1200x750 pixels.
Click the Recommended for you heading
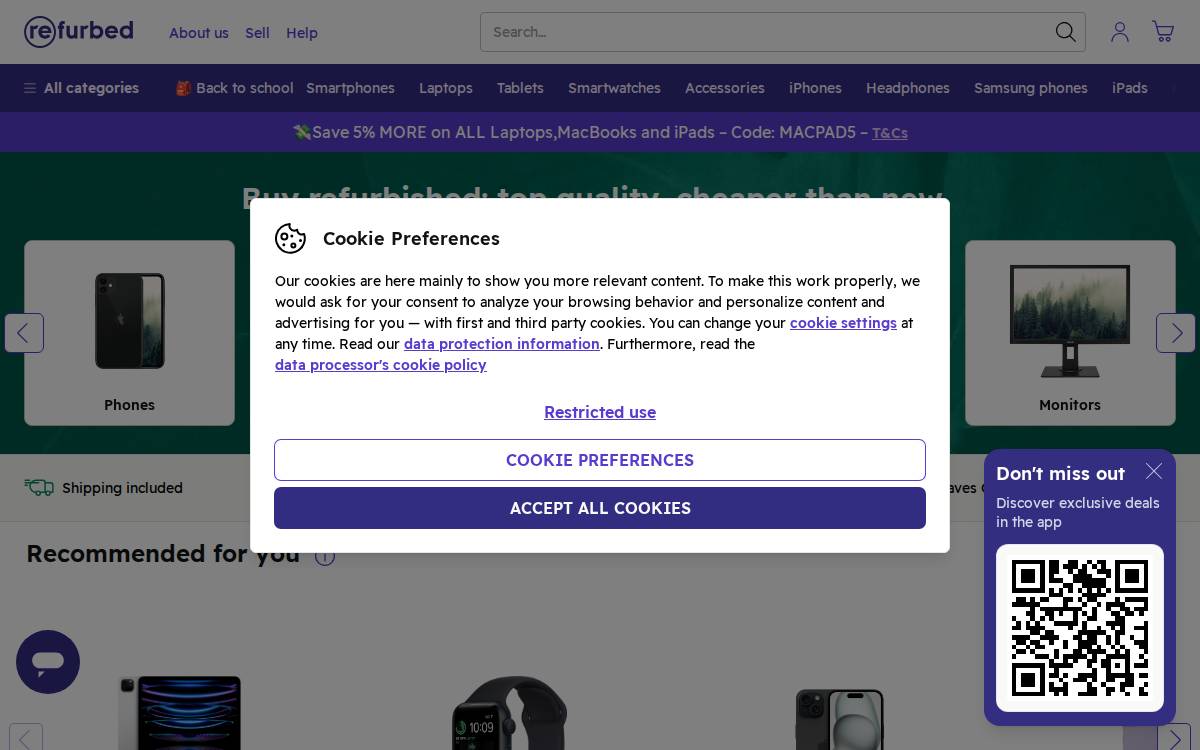(x=163, y=554)
